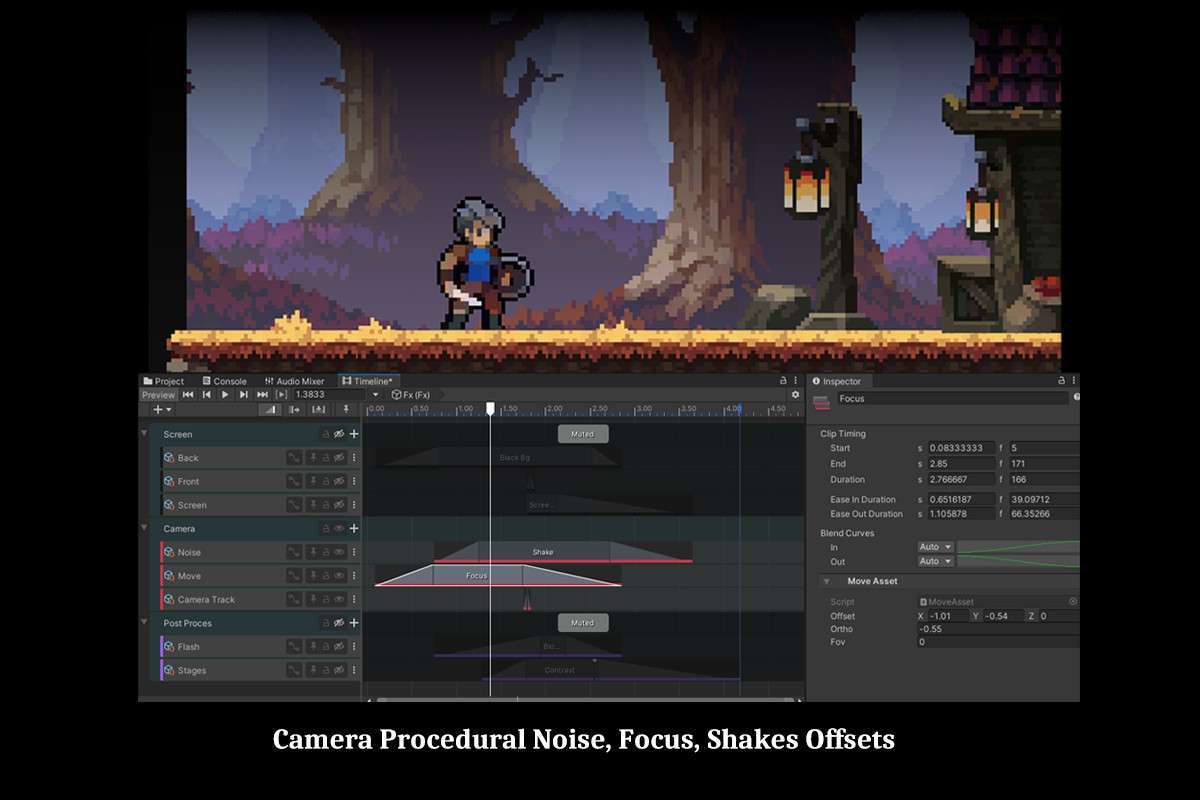Image resolution: width=1200 pixels, height=800 pixels.
Task: Collapse the Move Asset section
Action: [x=827, y=581]
